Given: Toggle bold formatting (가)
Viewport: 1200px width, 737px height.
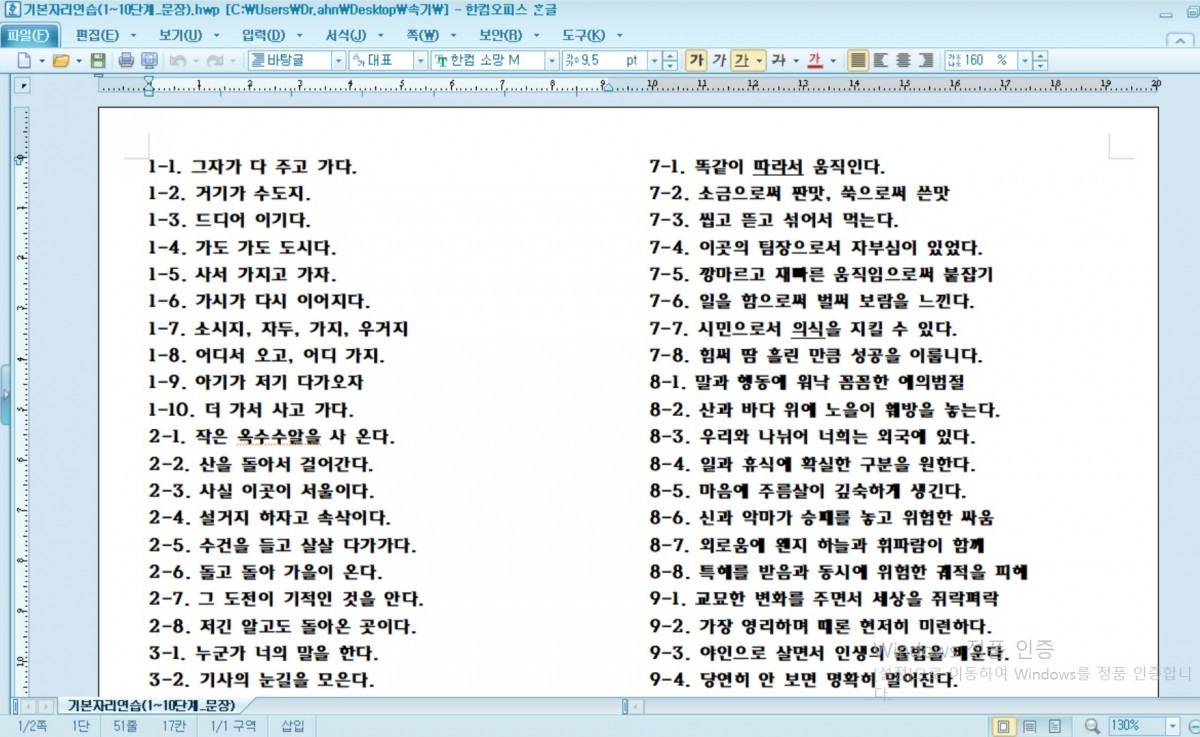Looking at the screenshot, I should pyautogui.click(x=697, y=61).
